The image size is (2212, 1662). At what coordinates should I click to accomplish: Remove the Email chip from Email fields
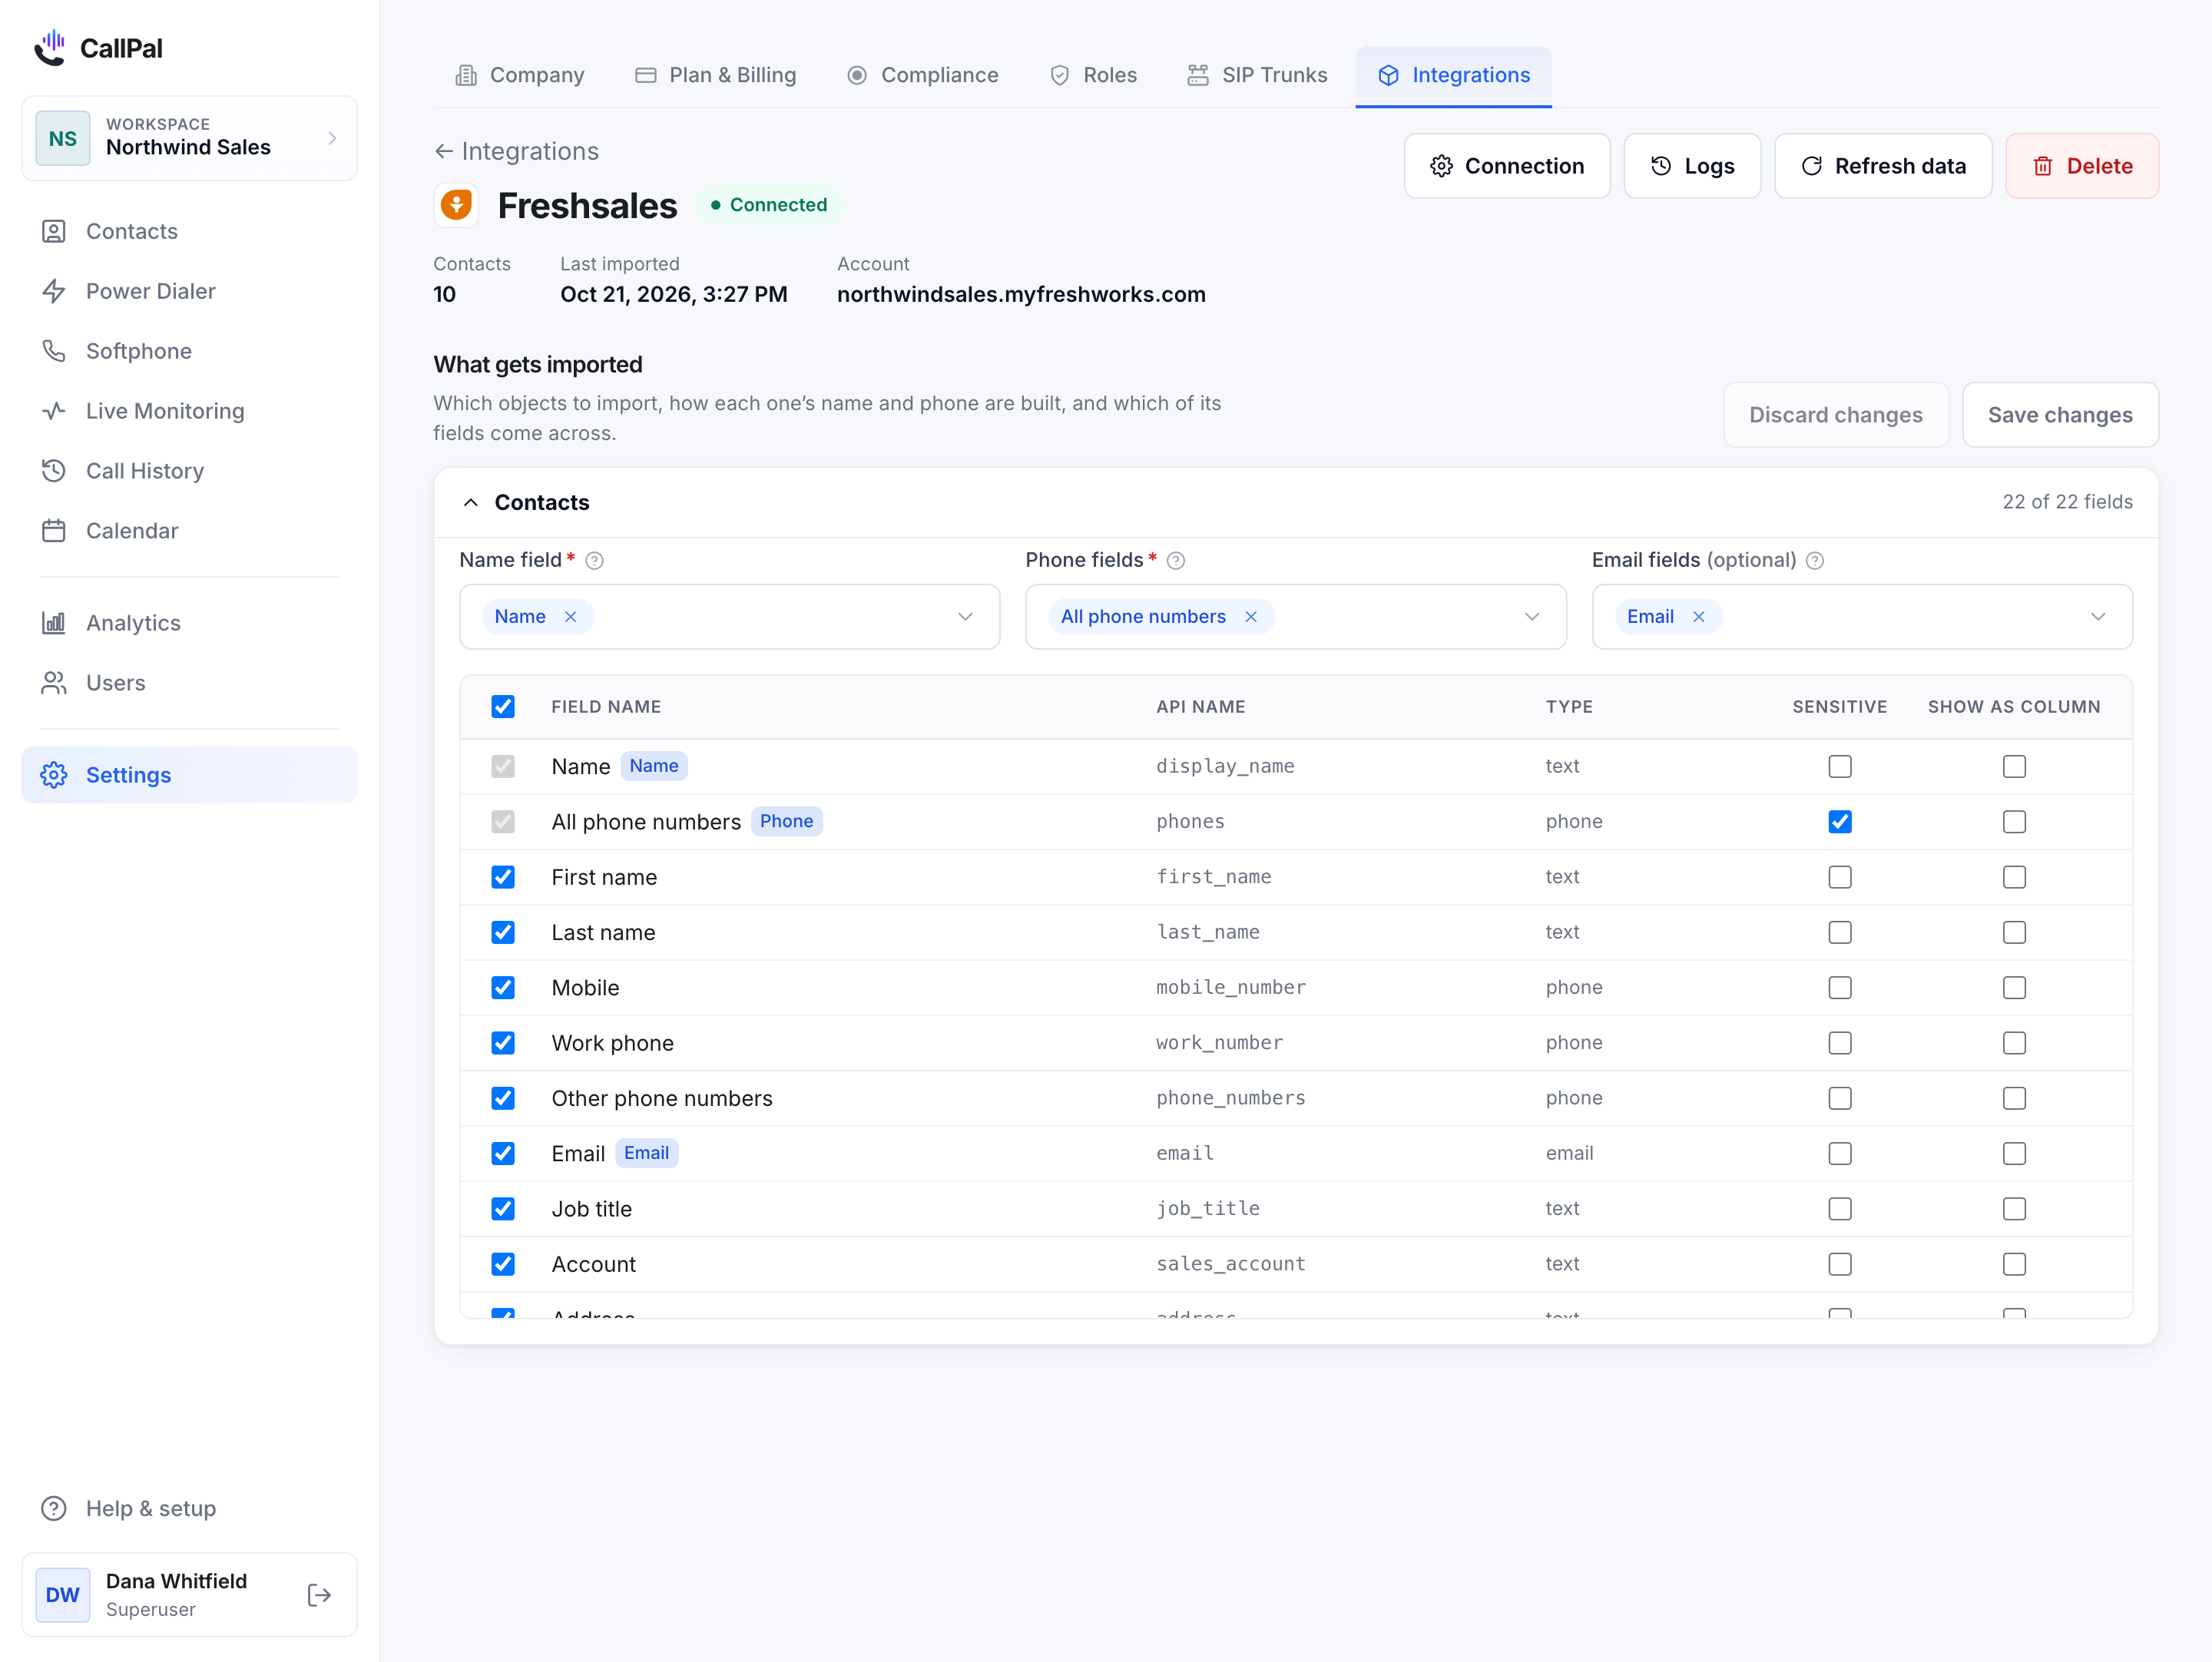1698,617
